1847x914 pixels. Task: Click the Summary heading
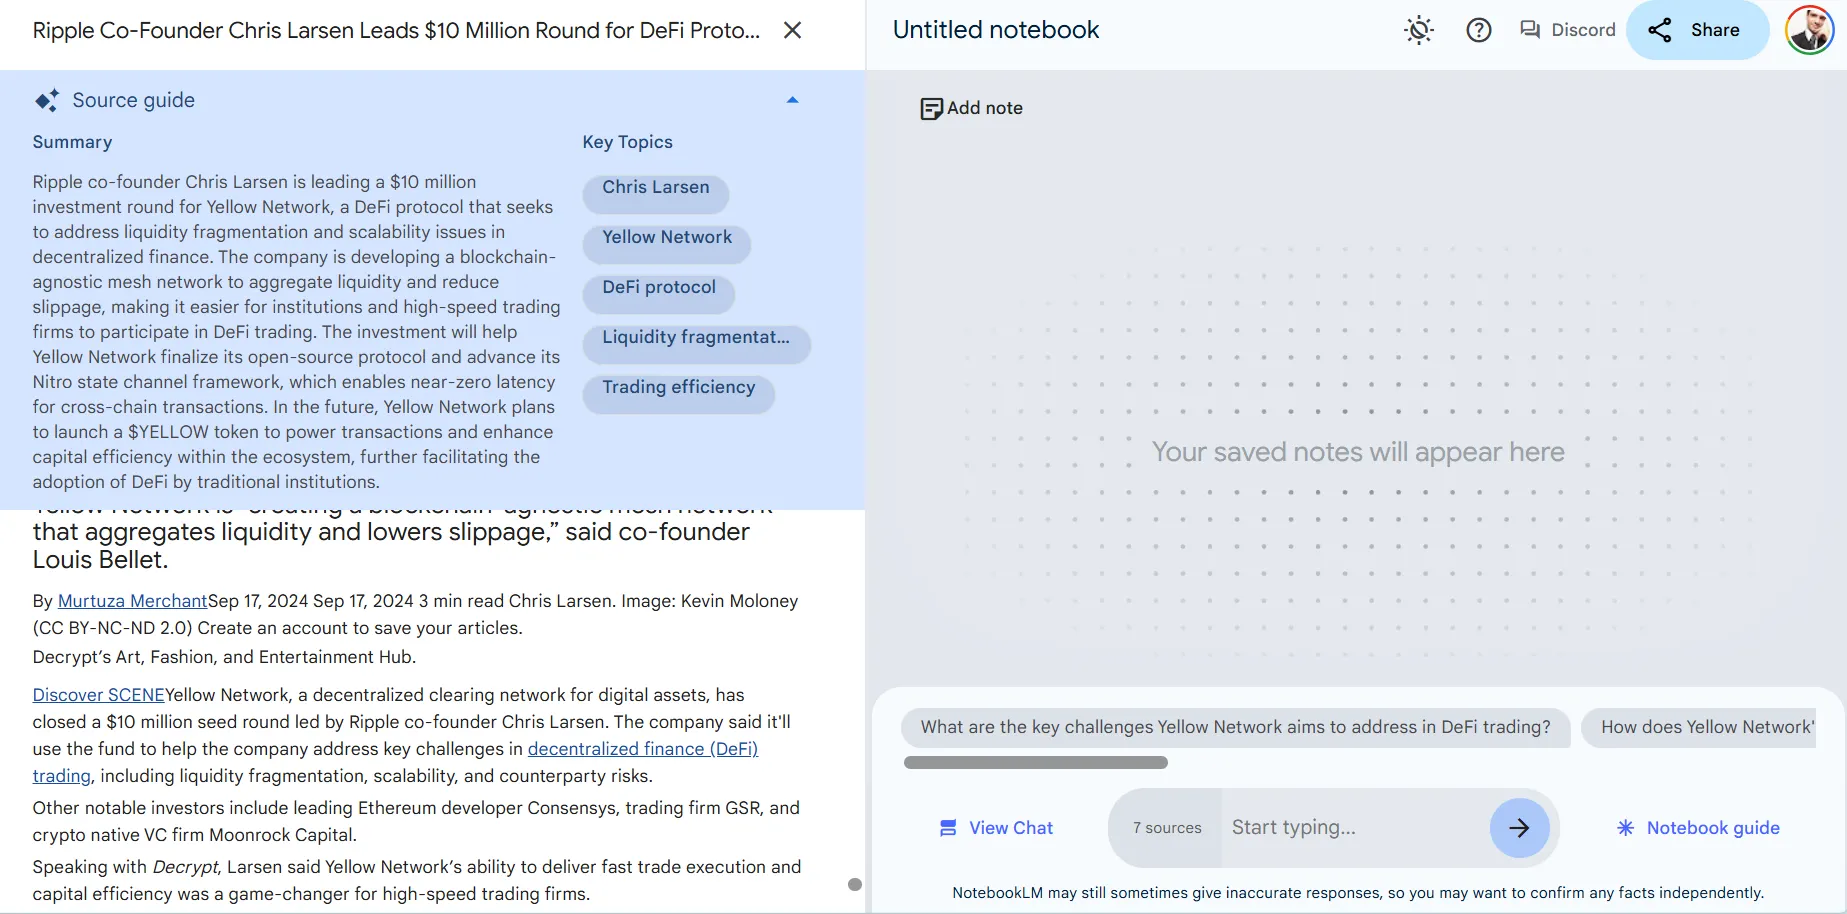pos(72,142)
